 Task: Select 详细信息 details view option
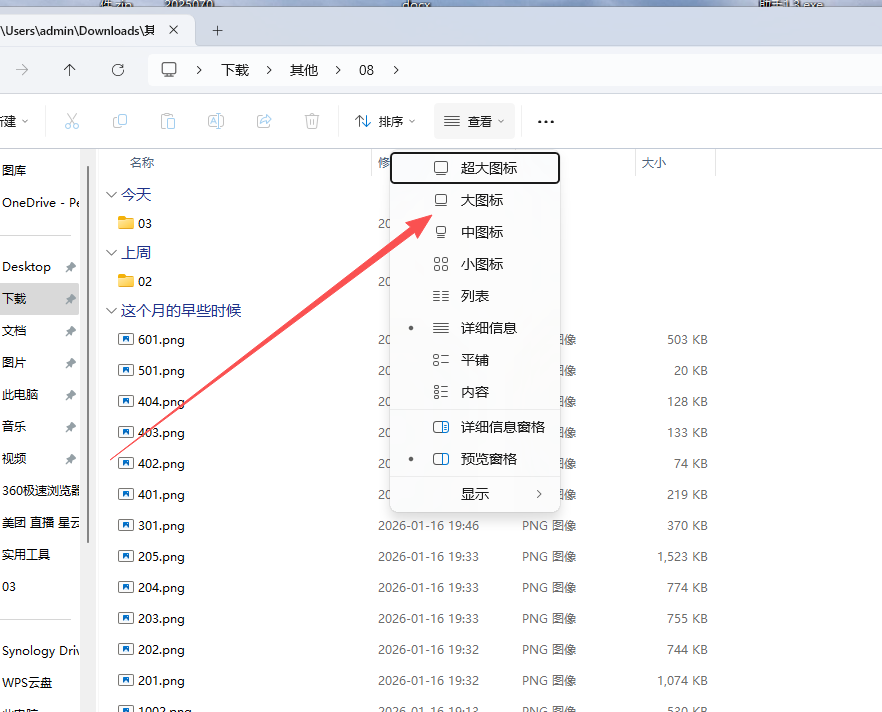tap(488, 328)
